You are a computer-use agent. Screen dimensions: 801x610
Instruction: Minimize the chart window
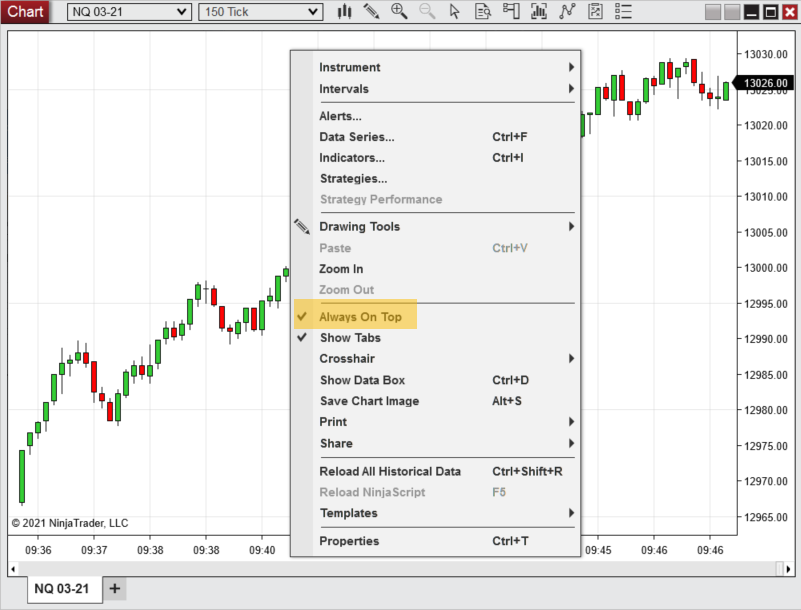(x=751, y=12)
